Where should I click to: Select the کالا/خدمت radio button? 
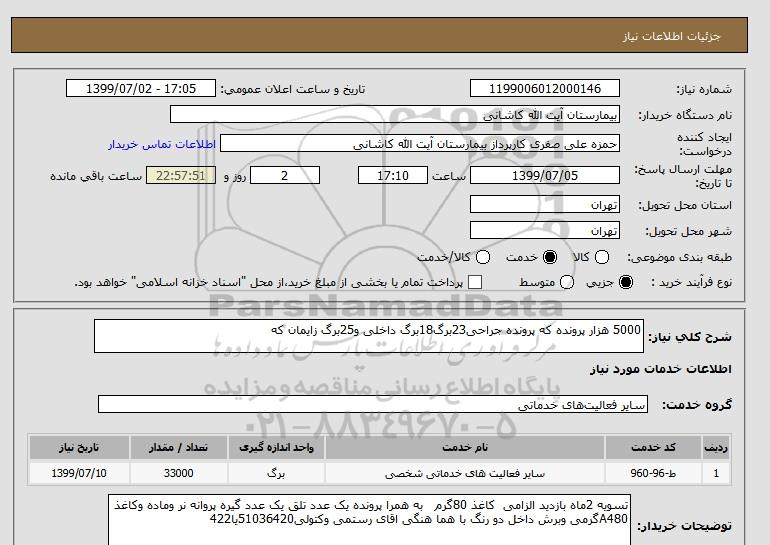click(483, 257)
